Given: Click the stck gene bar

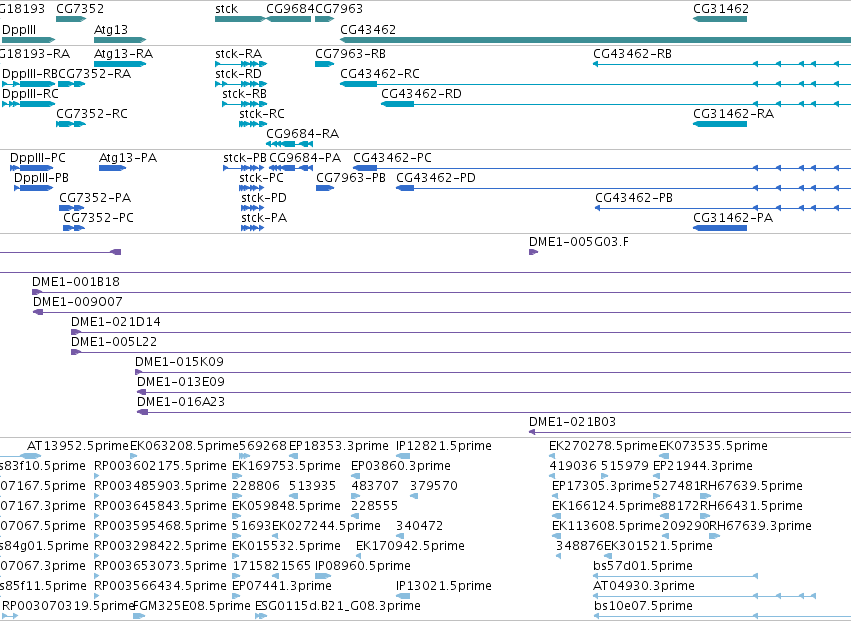Looking at the screenshot, I should (240, 19).
